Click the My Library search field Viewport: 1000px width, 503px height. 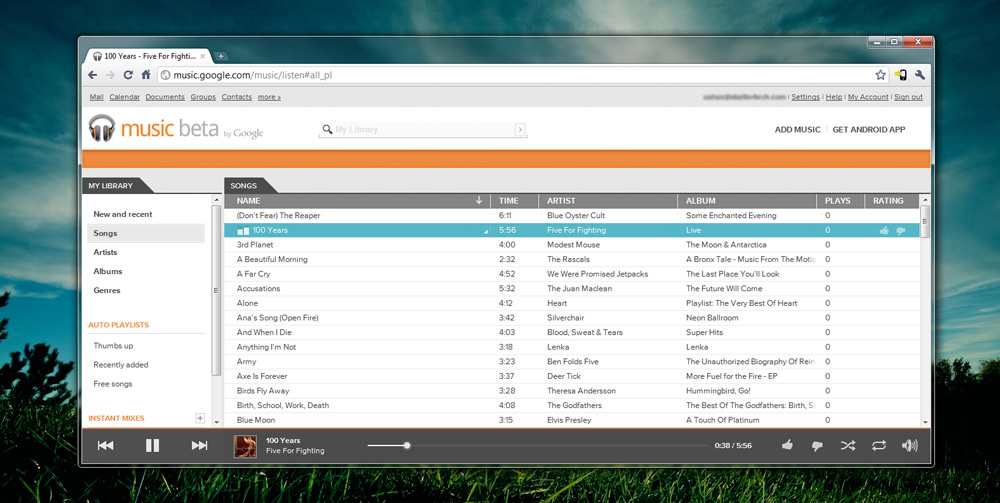tap(422, 129)
